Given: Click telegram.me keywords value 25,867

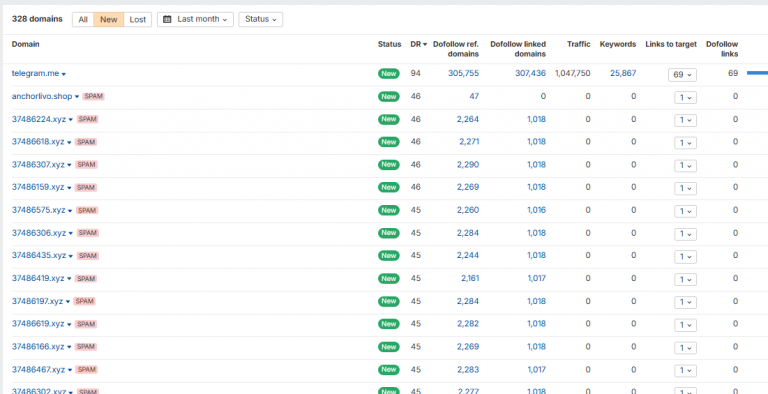Looking at the screenshot, I should [x=623, y=74].
